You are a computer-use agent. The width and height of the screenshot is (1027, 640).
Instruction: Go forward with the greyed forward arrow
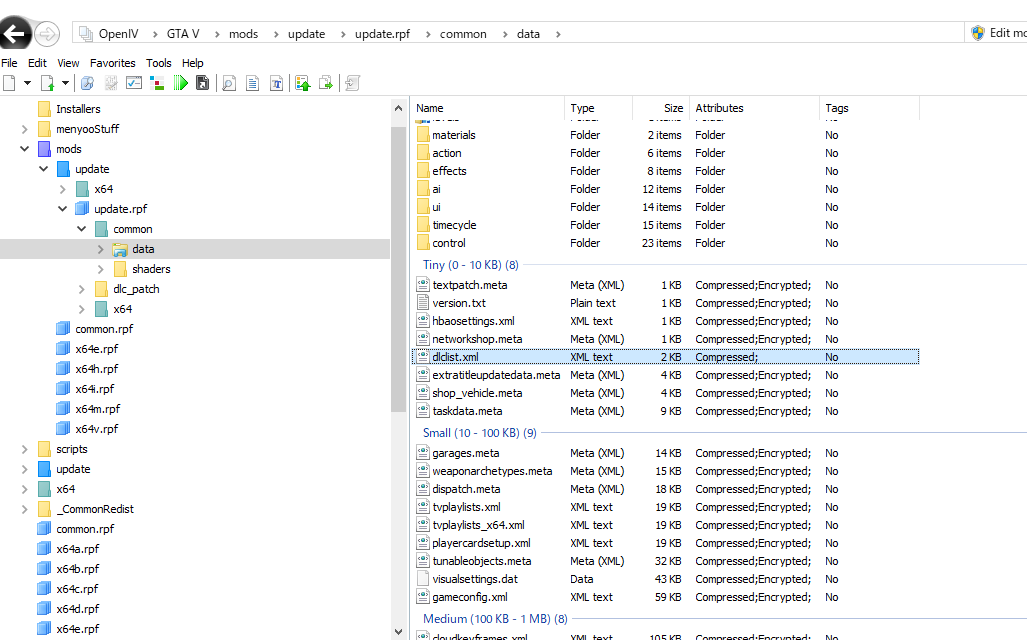[47, 33]
